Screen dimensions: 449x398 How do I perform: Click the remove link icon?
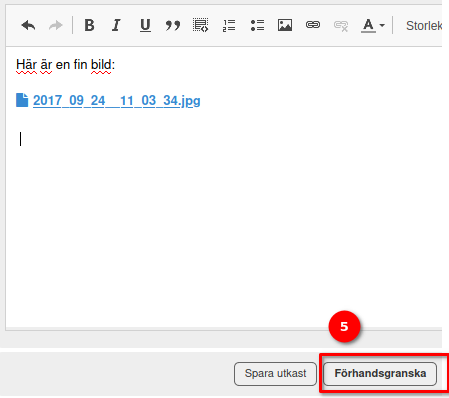(x=341, y=26)
